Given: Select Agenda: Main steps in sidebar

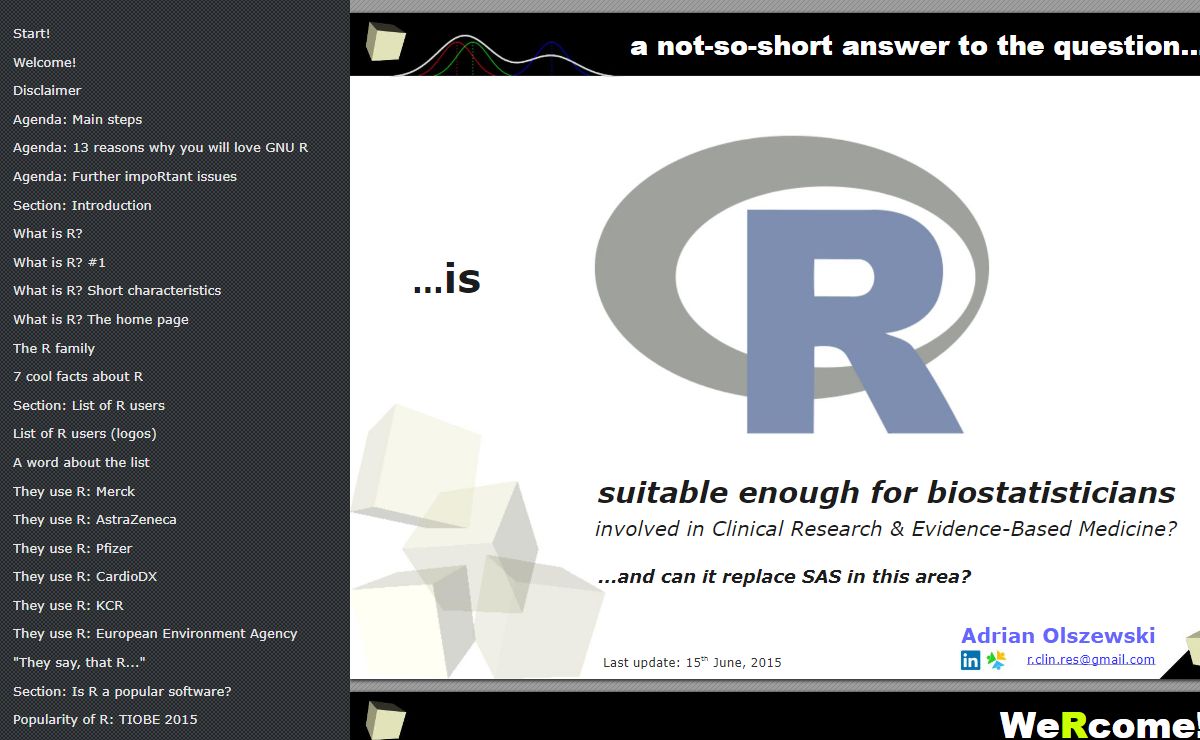Looking at the screenshot, I should 78,119.
